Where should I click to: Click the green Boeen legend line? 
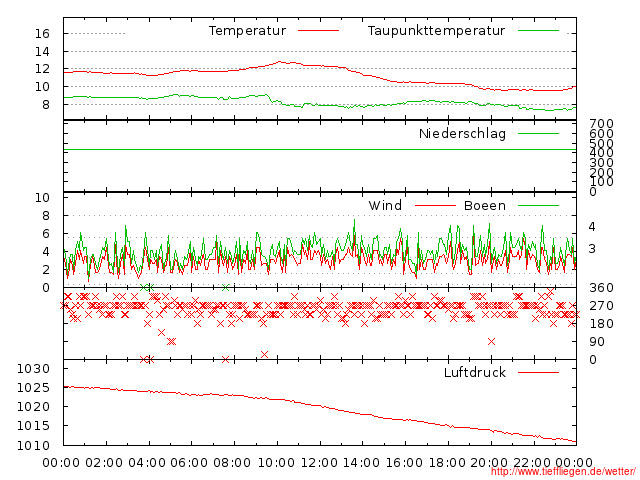(x=538, y=205)
